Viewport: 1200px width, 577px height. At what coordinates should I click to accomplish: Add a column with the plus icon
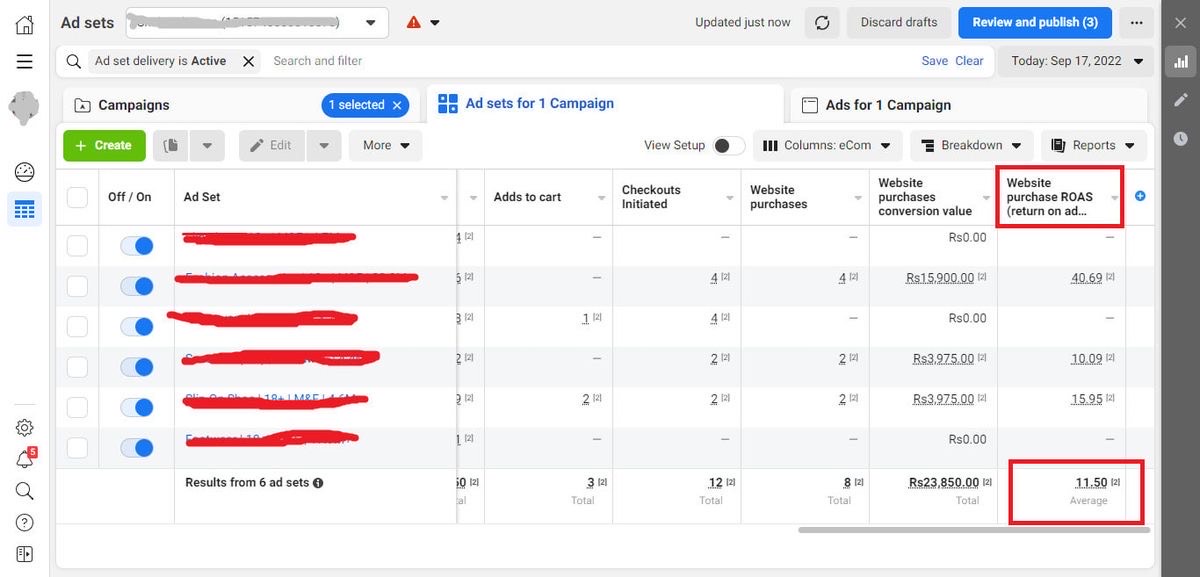(x=1140, y=196)
